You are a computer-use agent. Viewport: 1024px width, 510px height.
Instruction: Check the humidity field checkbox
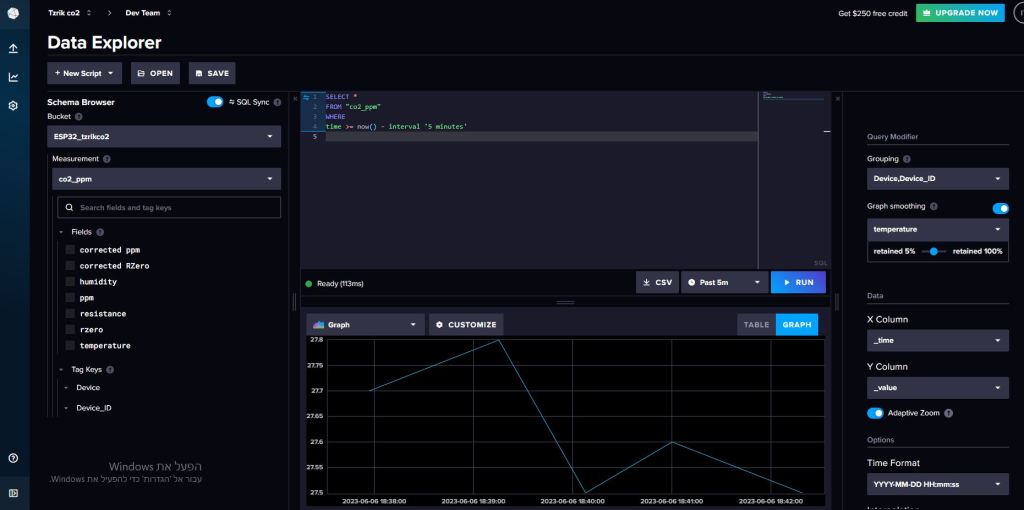point(70,282)
